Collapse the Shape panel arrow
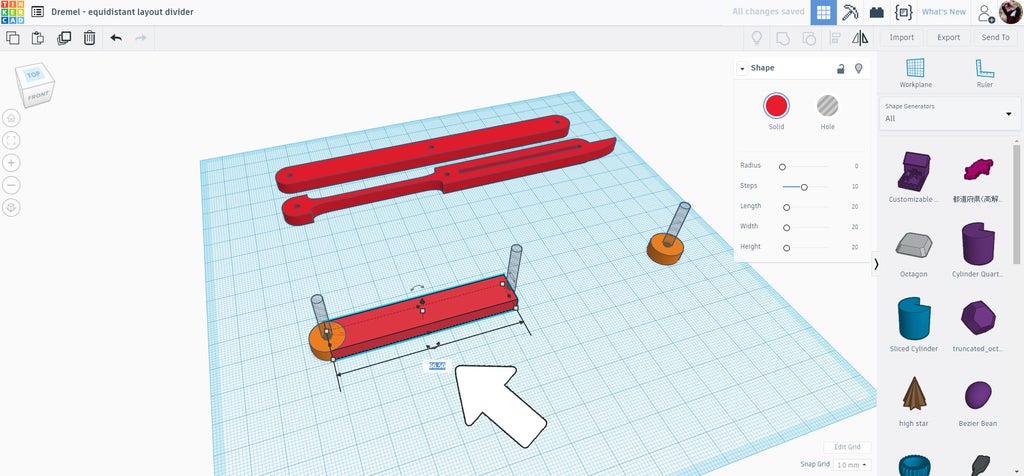Image resolution: width=1024 pixels, height=476 pixels. (x=743, y=69)
